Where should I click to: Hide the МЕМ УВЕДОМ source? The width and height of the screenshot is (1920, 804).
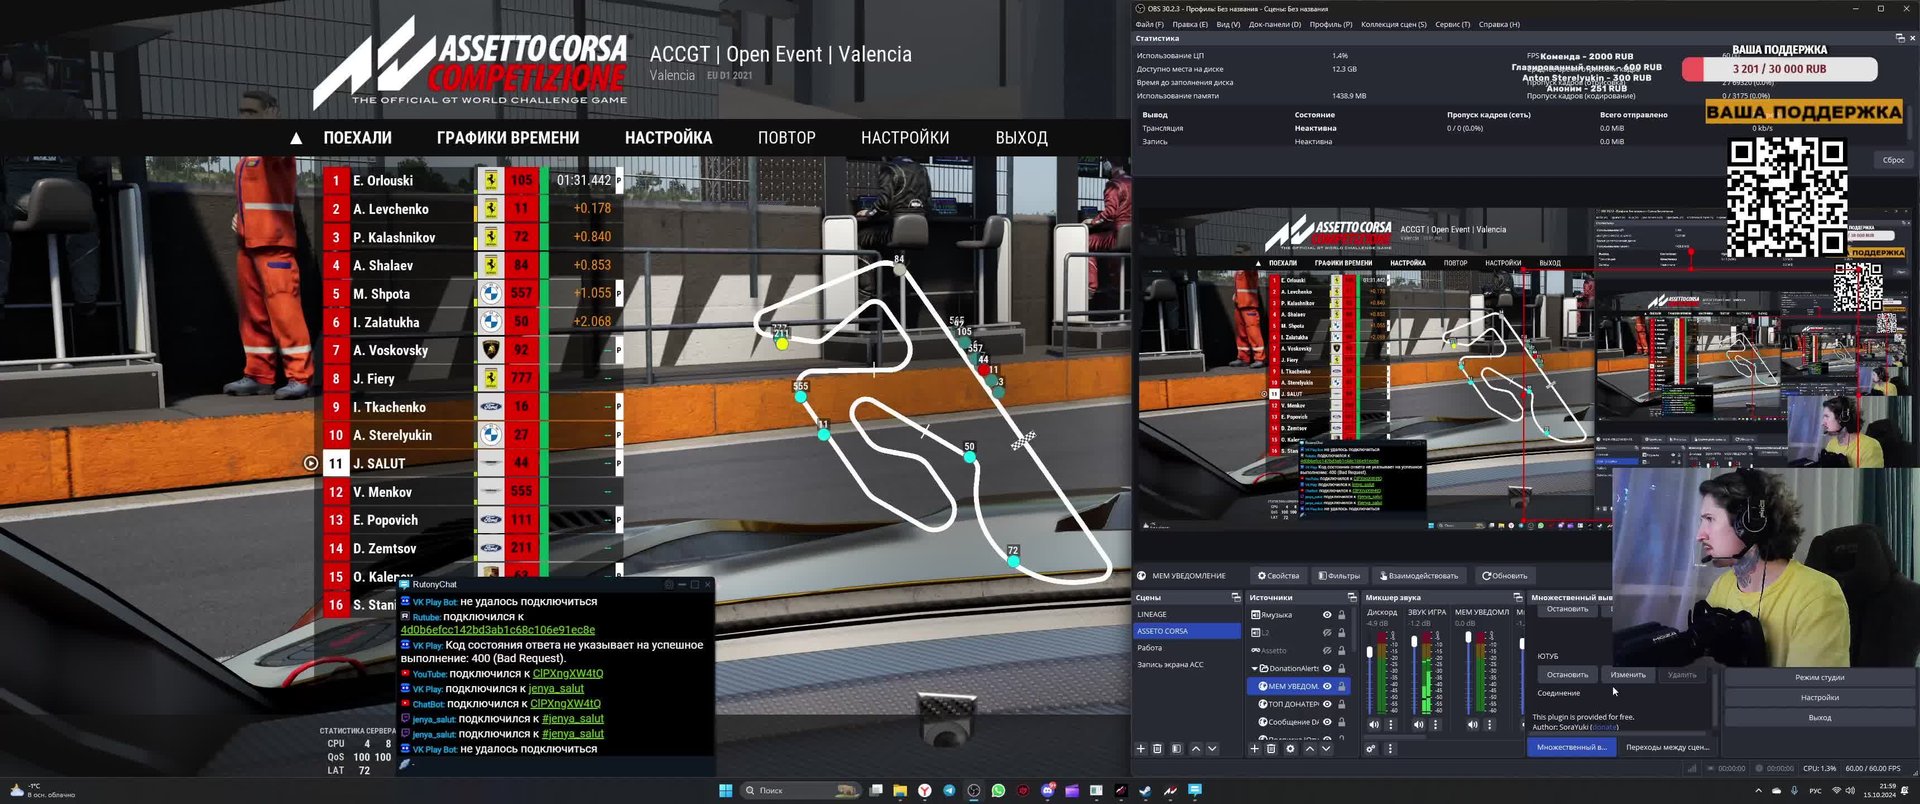1327,686
